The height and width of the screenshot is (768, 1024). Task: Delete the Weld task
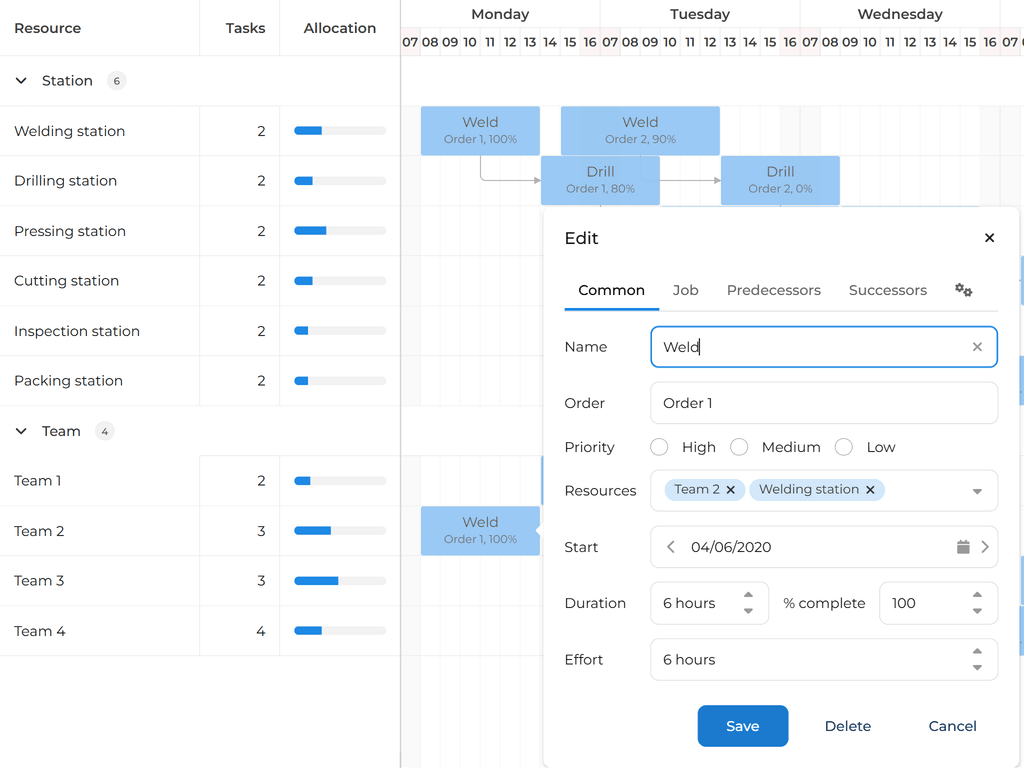tap(847, 726)
